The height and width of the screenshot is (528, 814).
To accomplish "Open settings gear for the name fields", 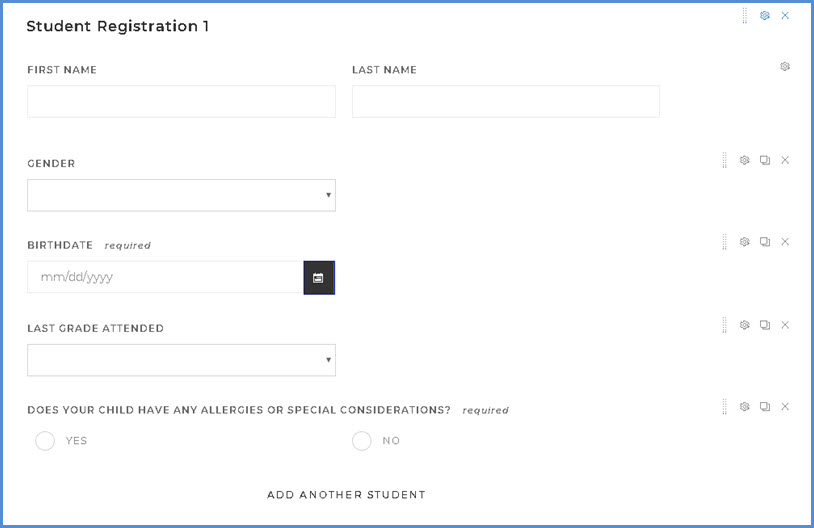I will 785,67.
